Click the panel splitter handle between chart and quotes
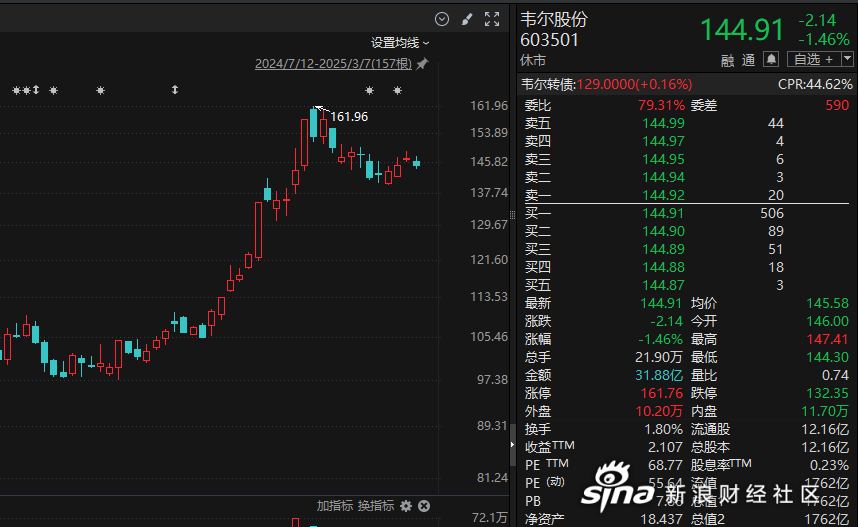Image resolution: width=858 pixels, height=527 pixels. pyautogui.click(x=512, y=215)
